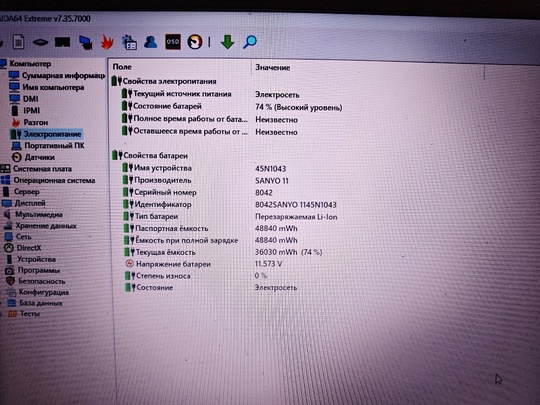Viewport: 540px width, 405px height.
Task: Click the 11.573 V voltage value
Action: tap(268, 264)
